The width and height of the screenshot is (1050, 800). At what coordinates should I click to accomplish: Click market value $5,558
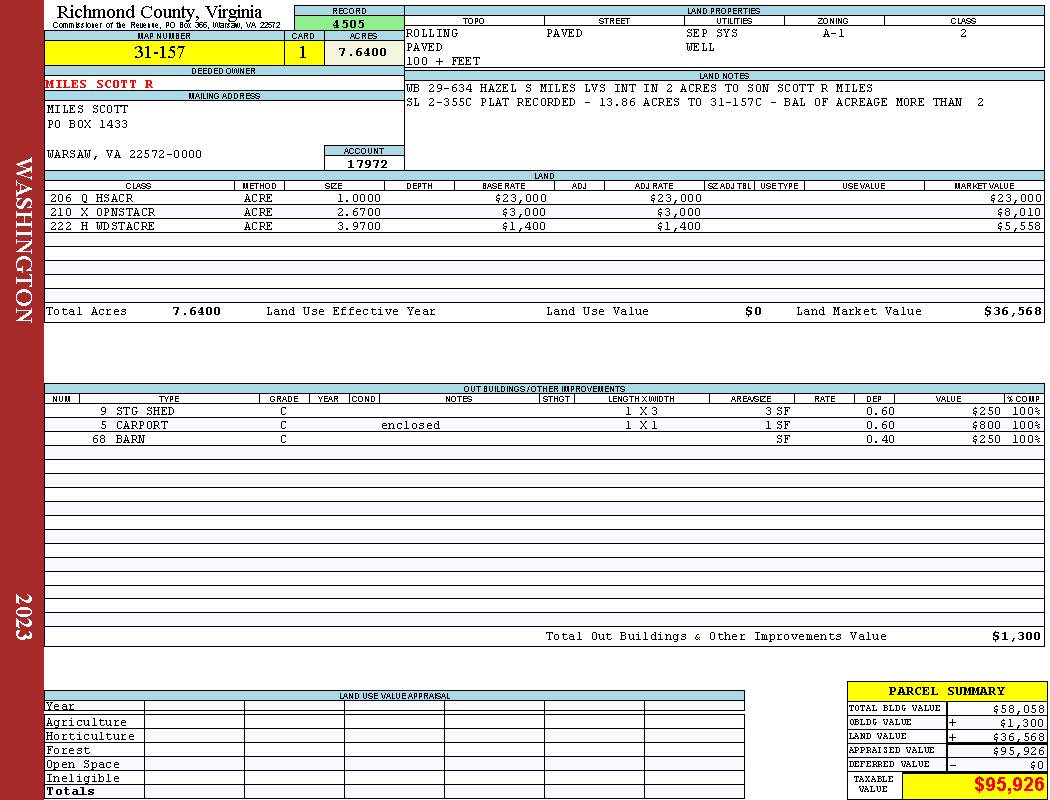pyautogui.click(x=1019, y=226)
